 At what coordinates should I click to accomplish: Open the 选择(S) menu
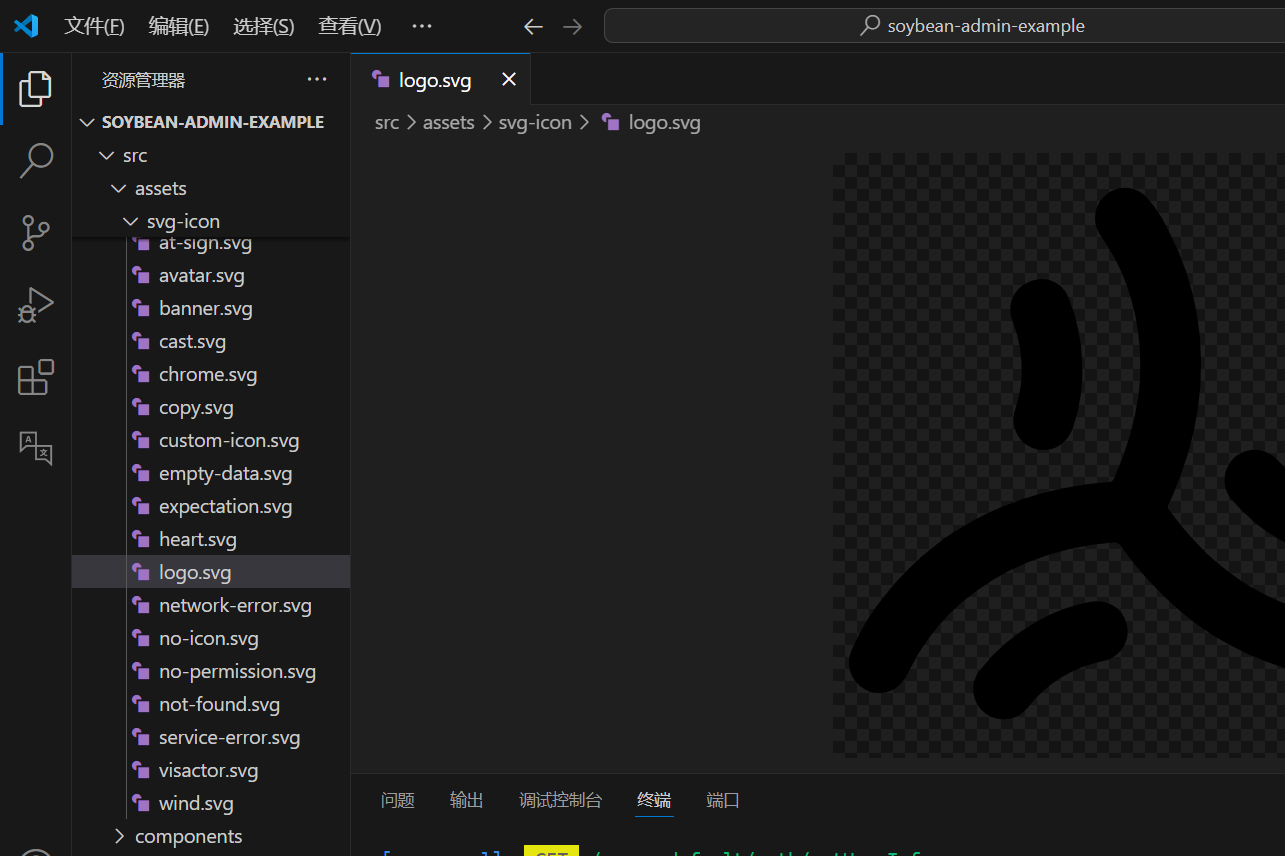click(263, 26)
